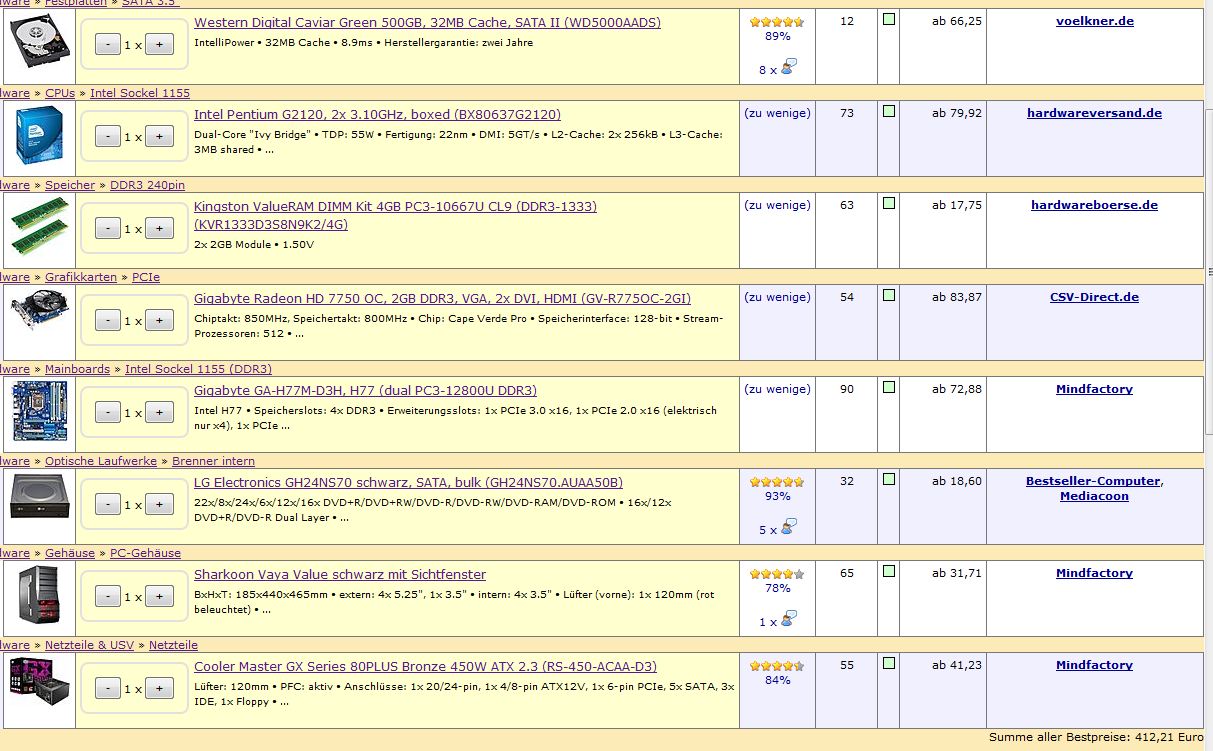
Task: Increase quantity of LG Electronics GH24NS70 burner
Action: (160, 505)
